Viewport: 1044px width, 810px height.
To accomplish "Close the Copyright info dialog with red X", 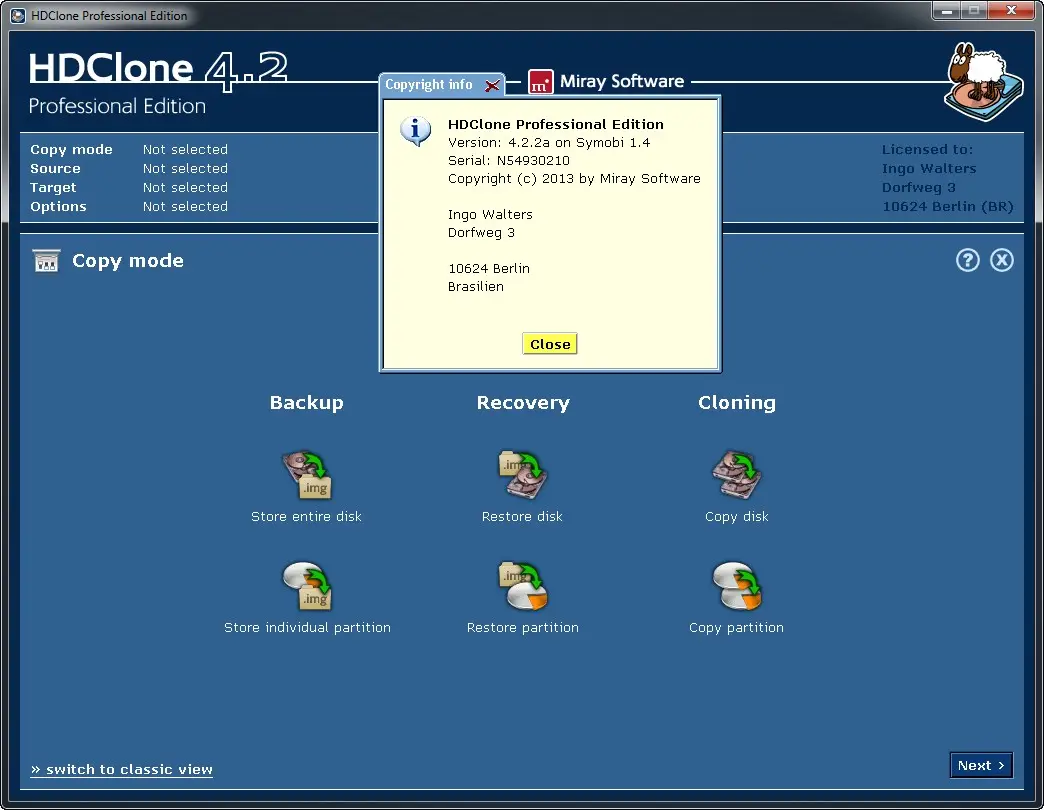I will click(x=492, y=85).
